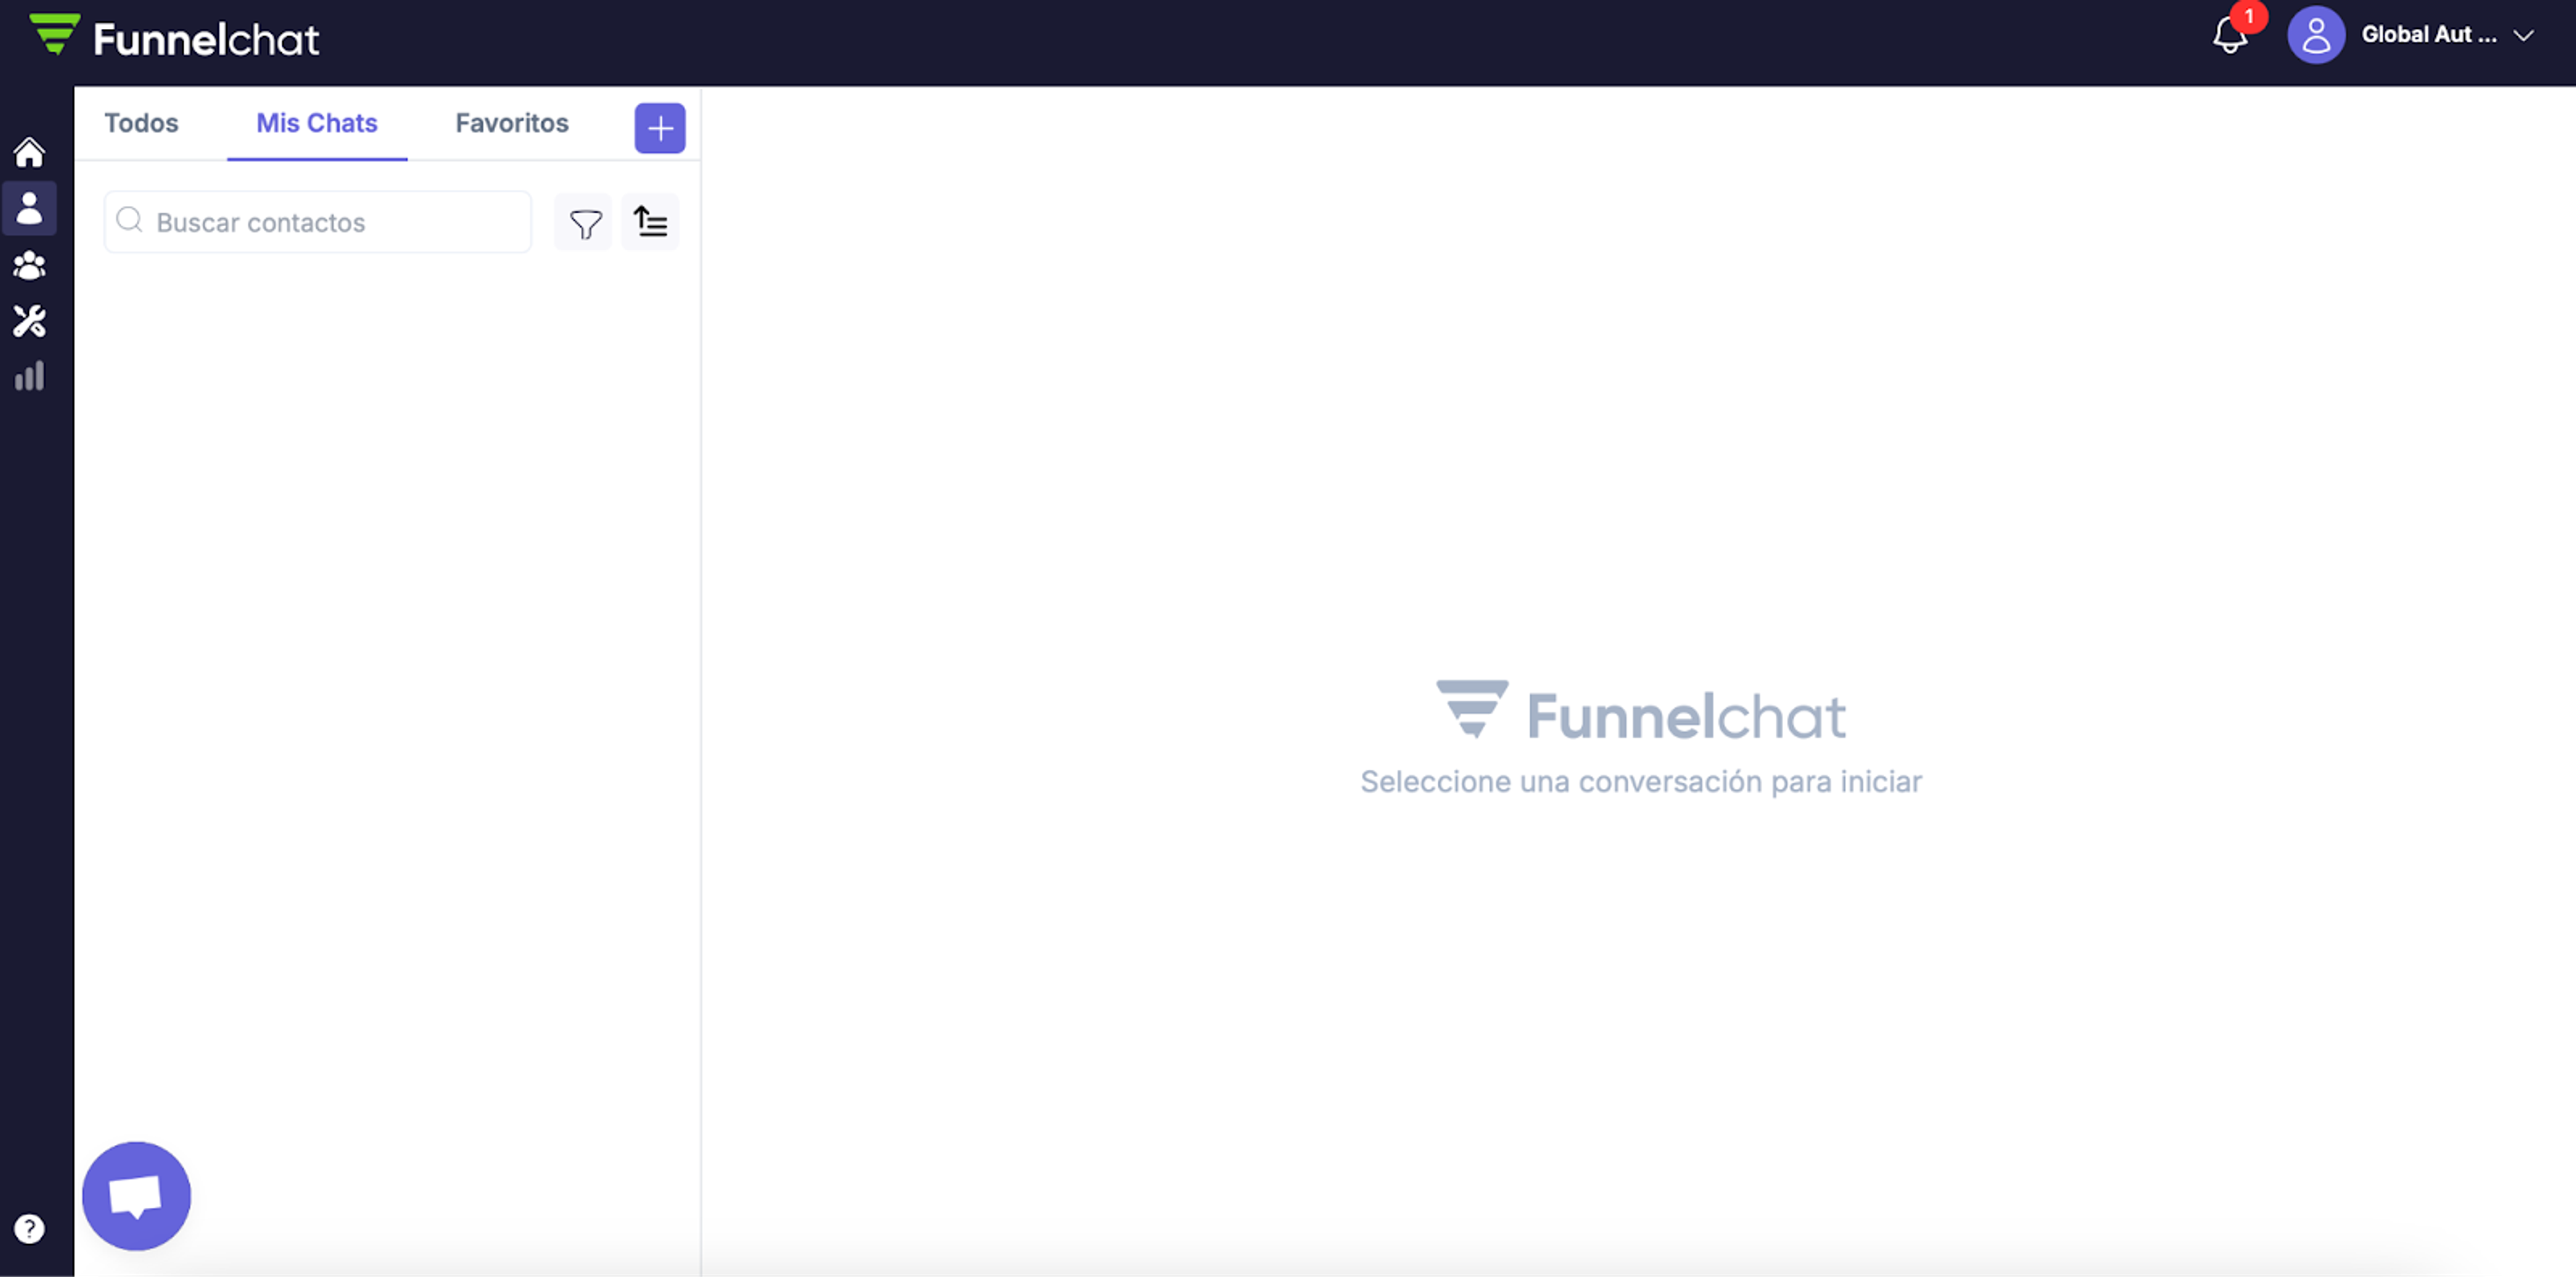
Task: Open the tools wrench sidebar icon
Action: (29, 321)
